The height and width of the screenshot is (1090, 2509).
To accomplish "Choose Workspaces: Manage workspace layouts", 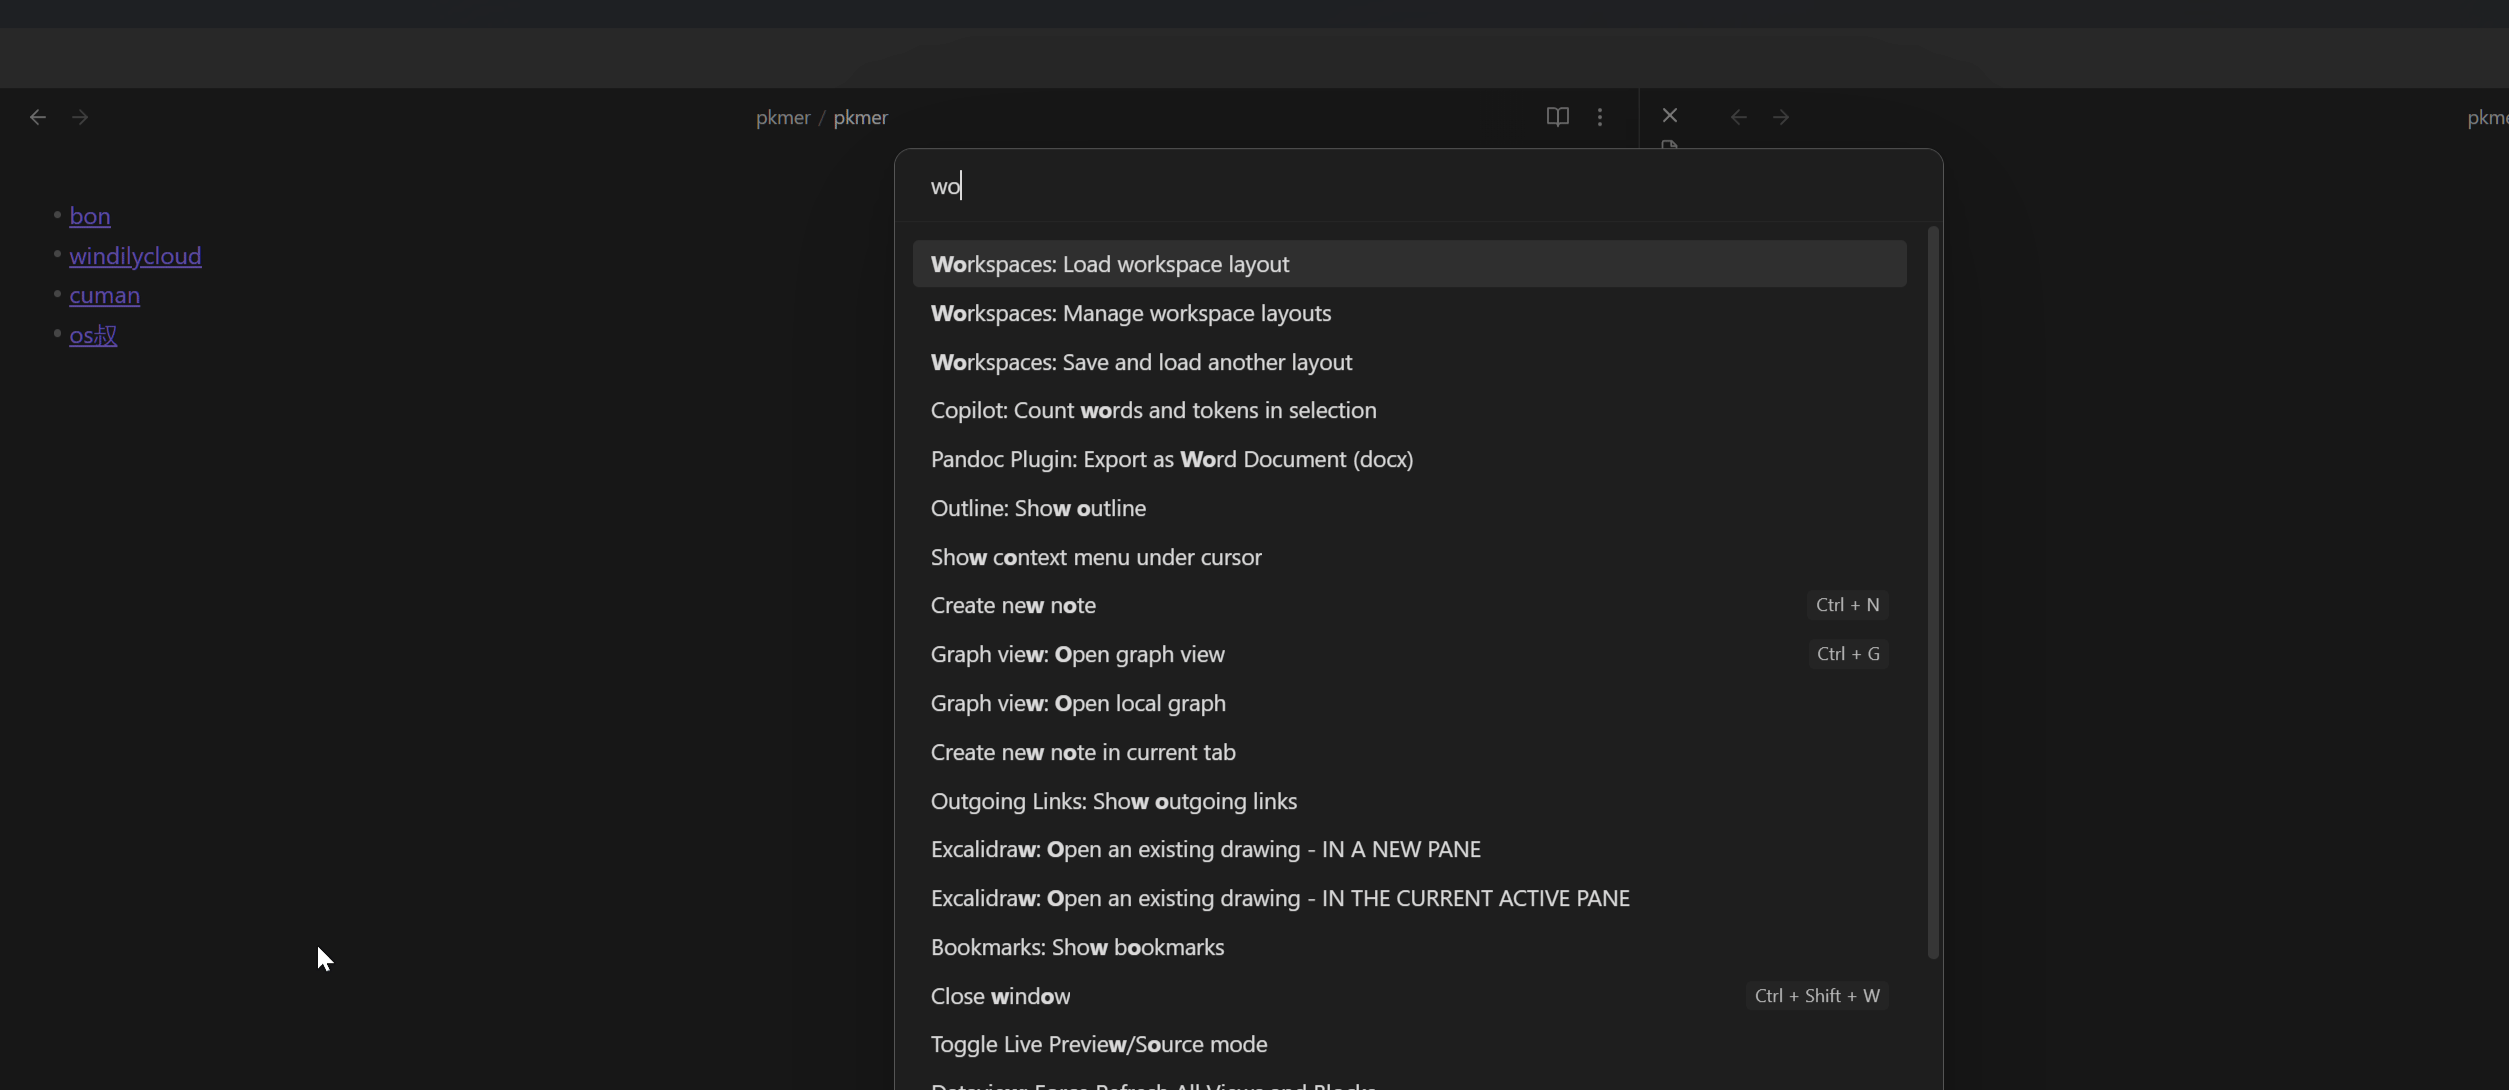I will click(x=1130, y=313).
